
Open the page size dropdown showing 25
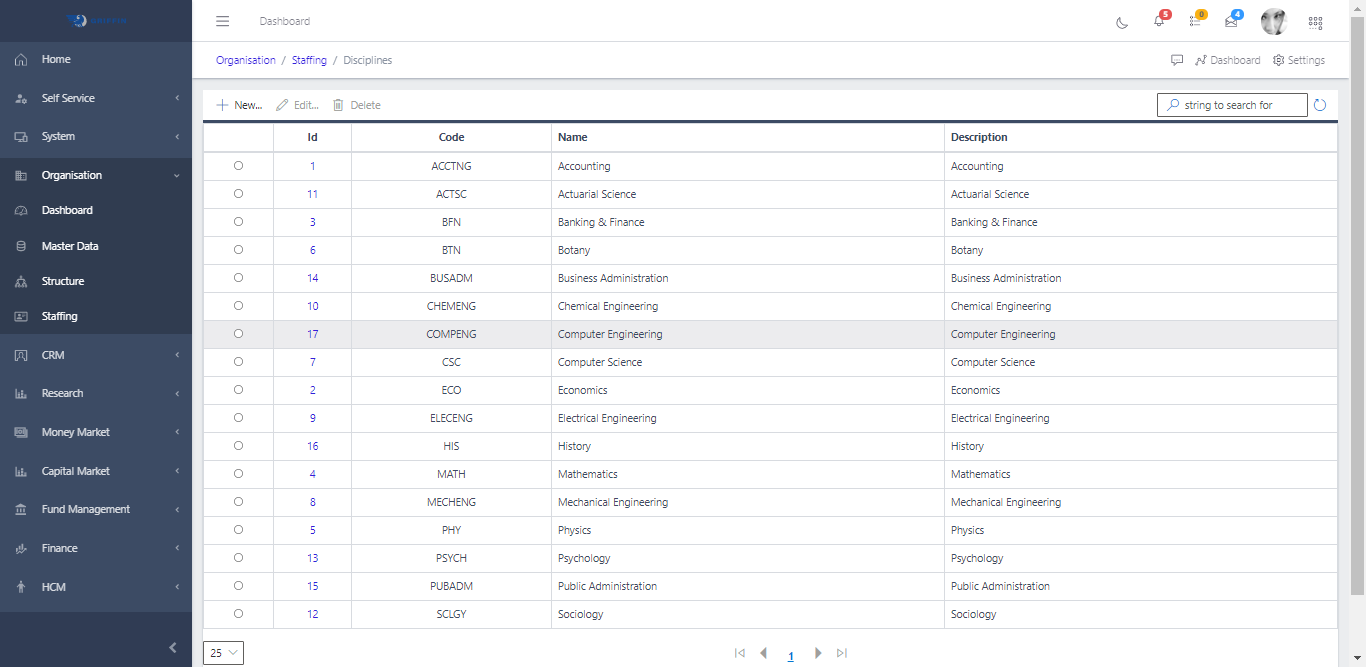pyautogui.click(x=223, y=653)
